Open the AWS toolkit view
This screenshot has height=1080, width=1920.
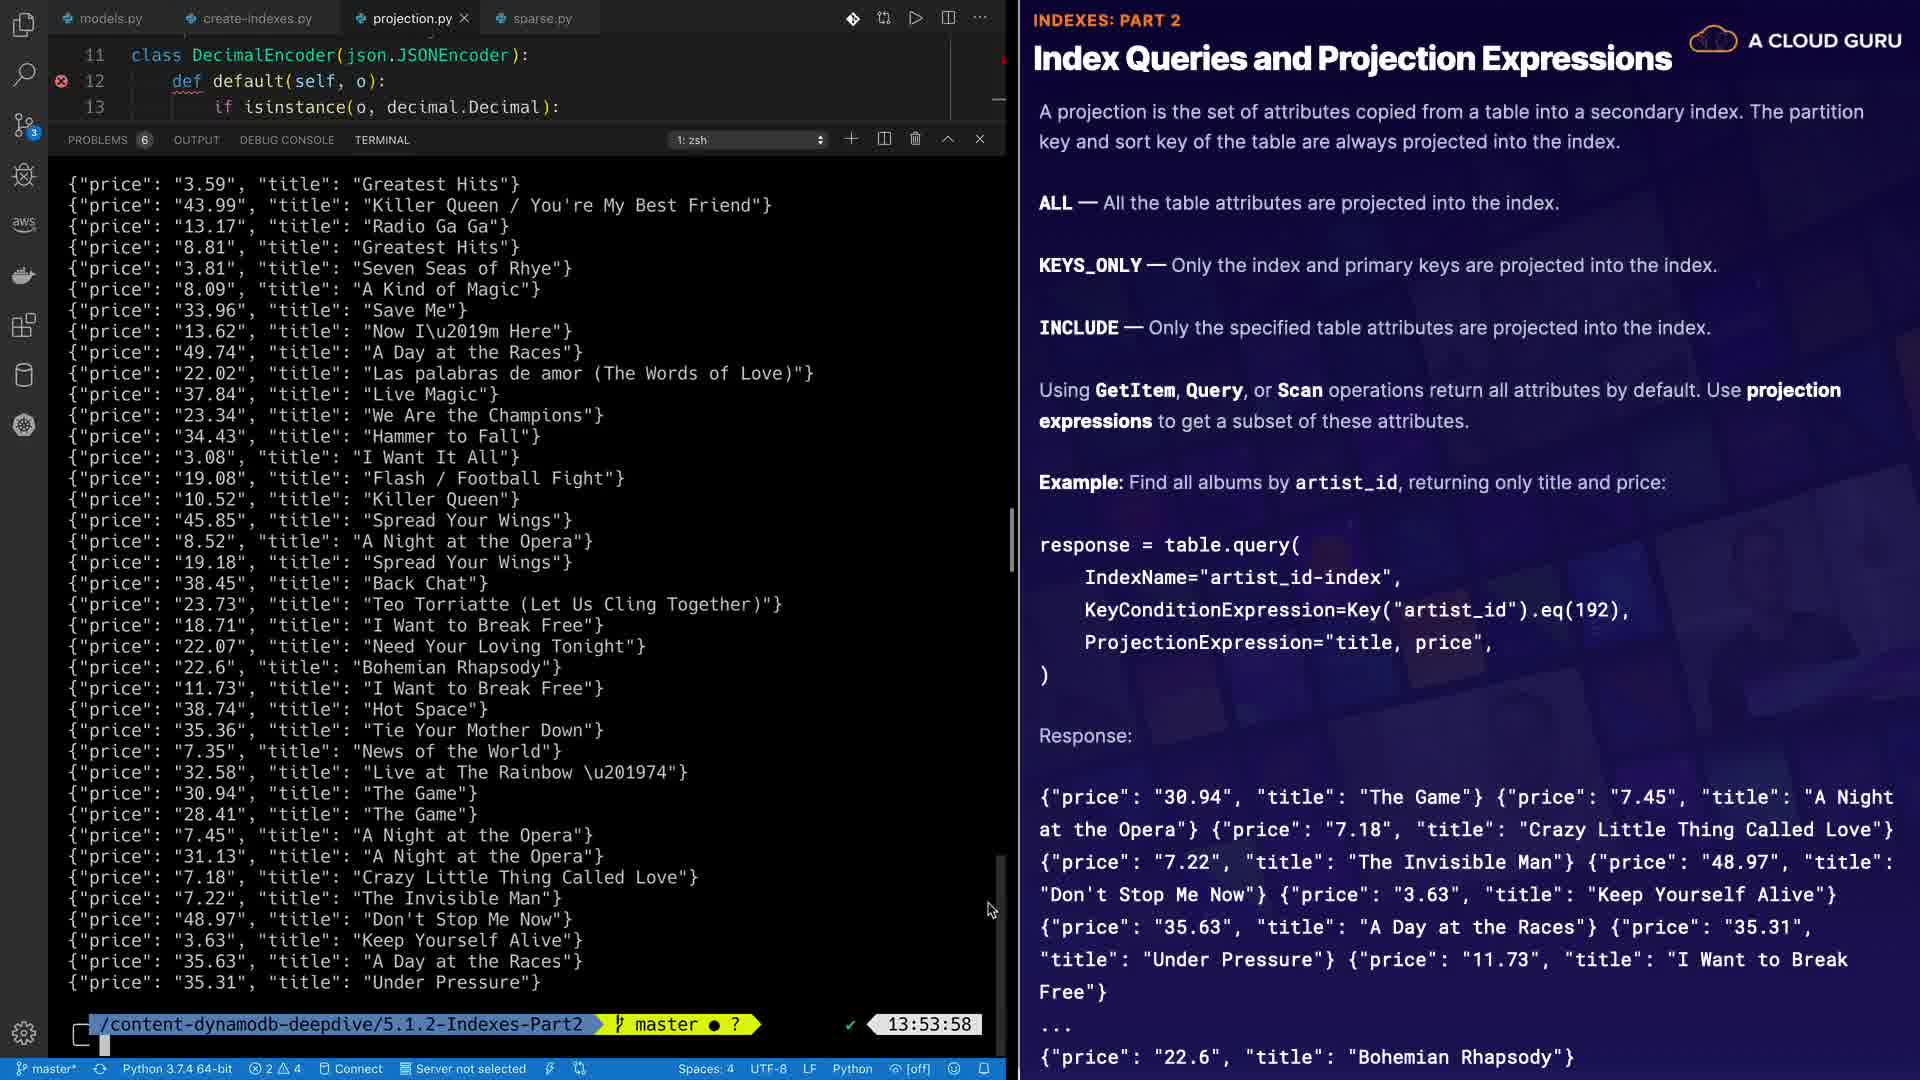coord(24,224)
